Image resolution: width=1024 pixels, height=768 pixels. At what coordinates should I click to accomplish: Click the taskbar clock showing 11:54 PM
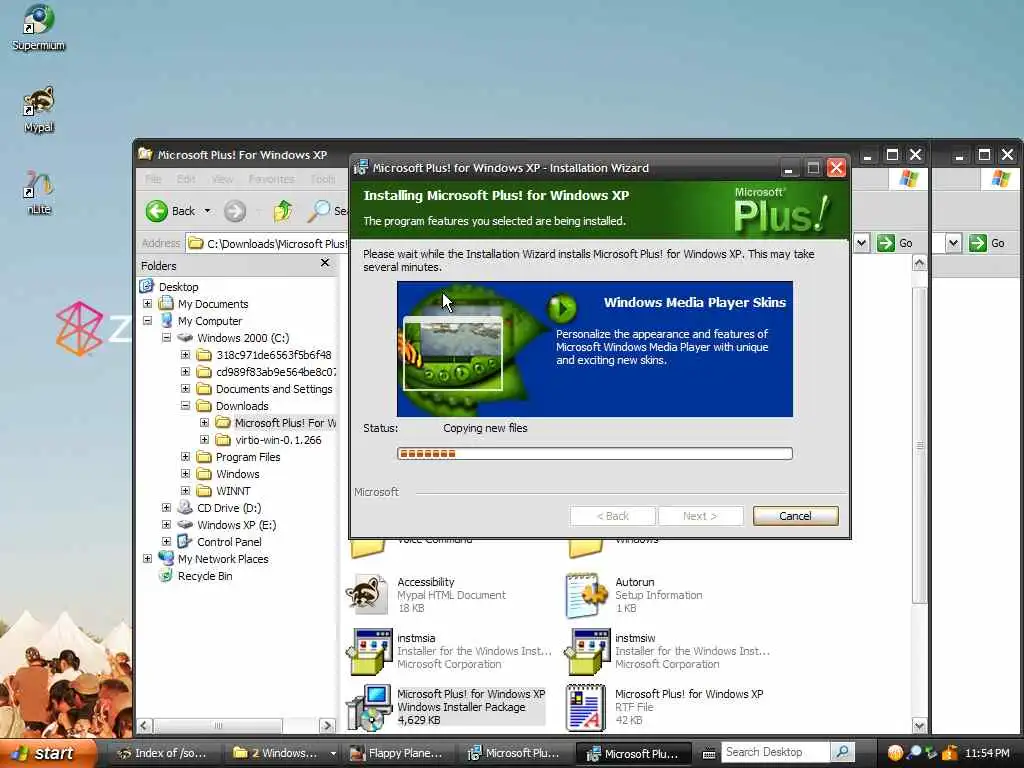[x=987, y=753]
